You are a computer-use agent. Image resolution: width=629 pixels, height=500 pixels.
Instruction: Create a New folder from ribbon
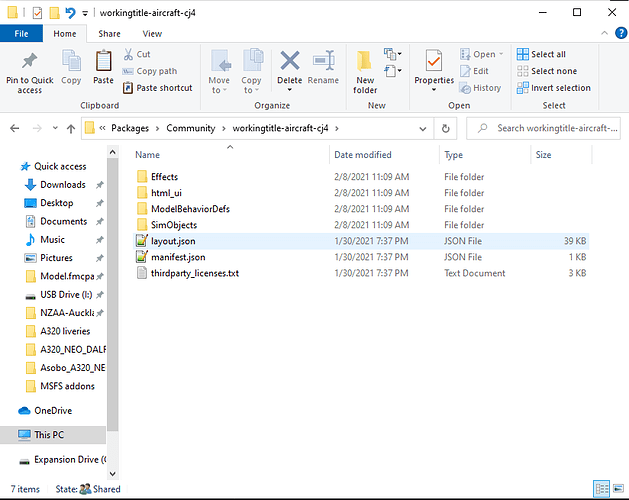(x=365, y=68)
